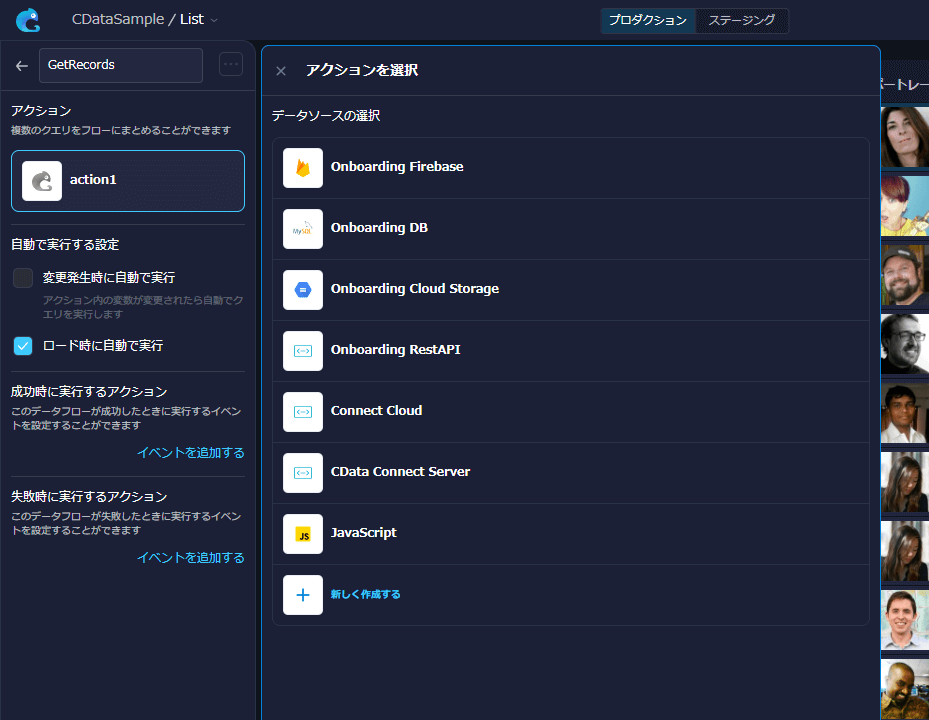Click the CData Connect Server icon
Viewport: 929px width, 720px height.
[303, 473]
